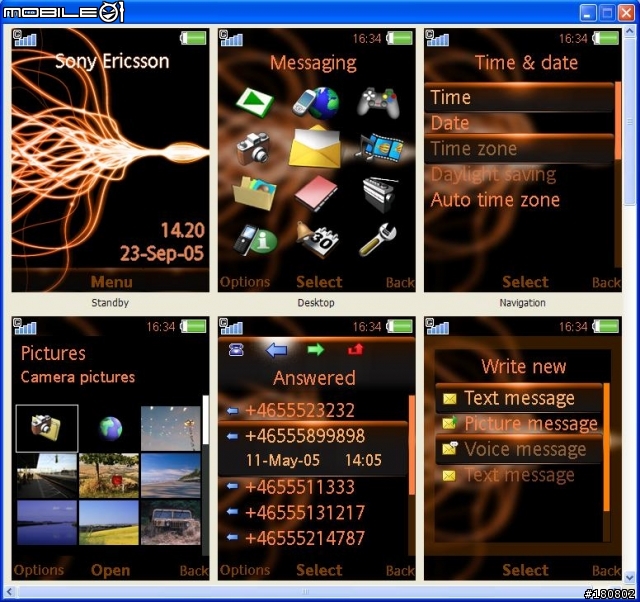Select the Time zone entry
Image resolution: width=640 pixels, height=602 pixels.
pyautogui.click(x=519, y=149)
